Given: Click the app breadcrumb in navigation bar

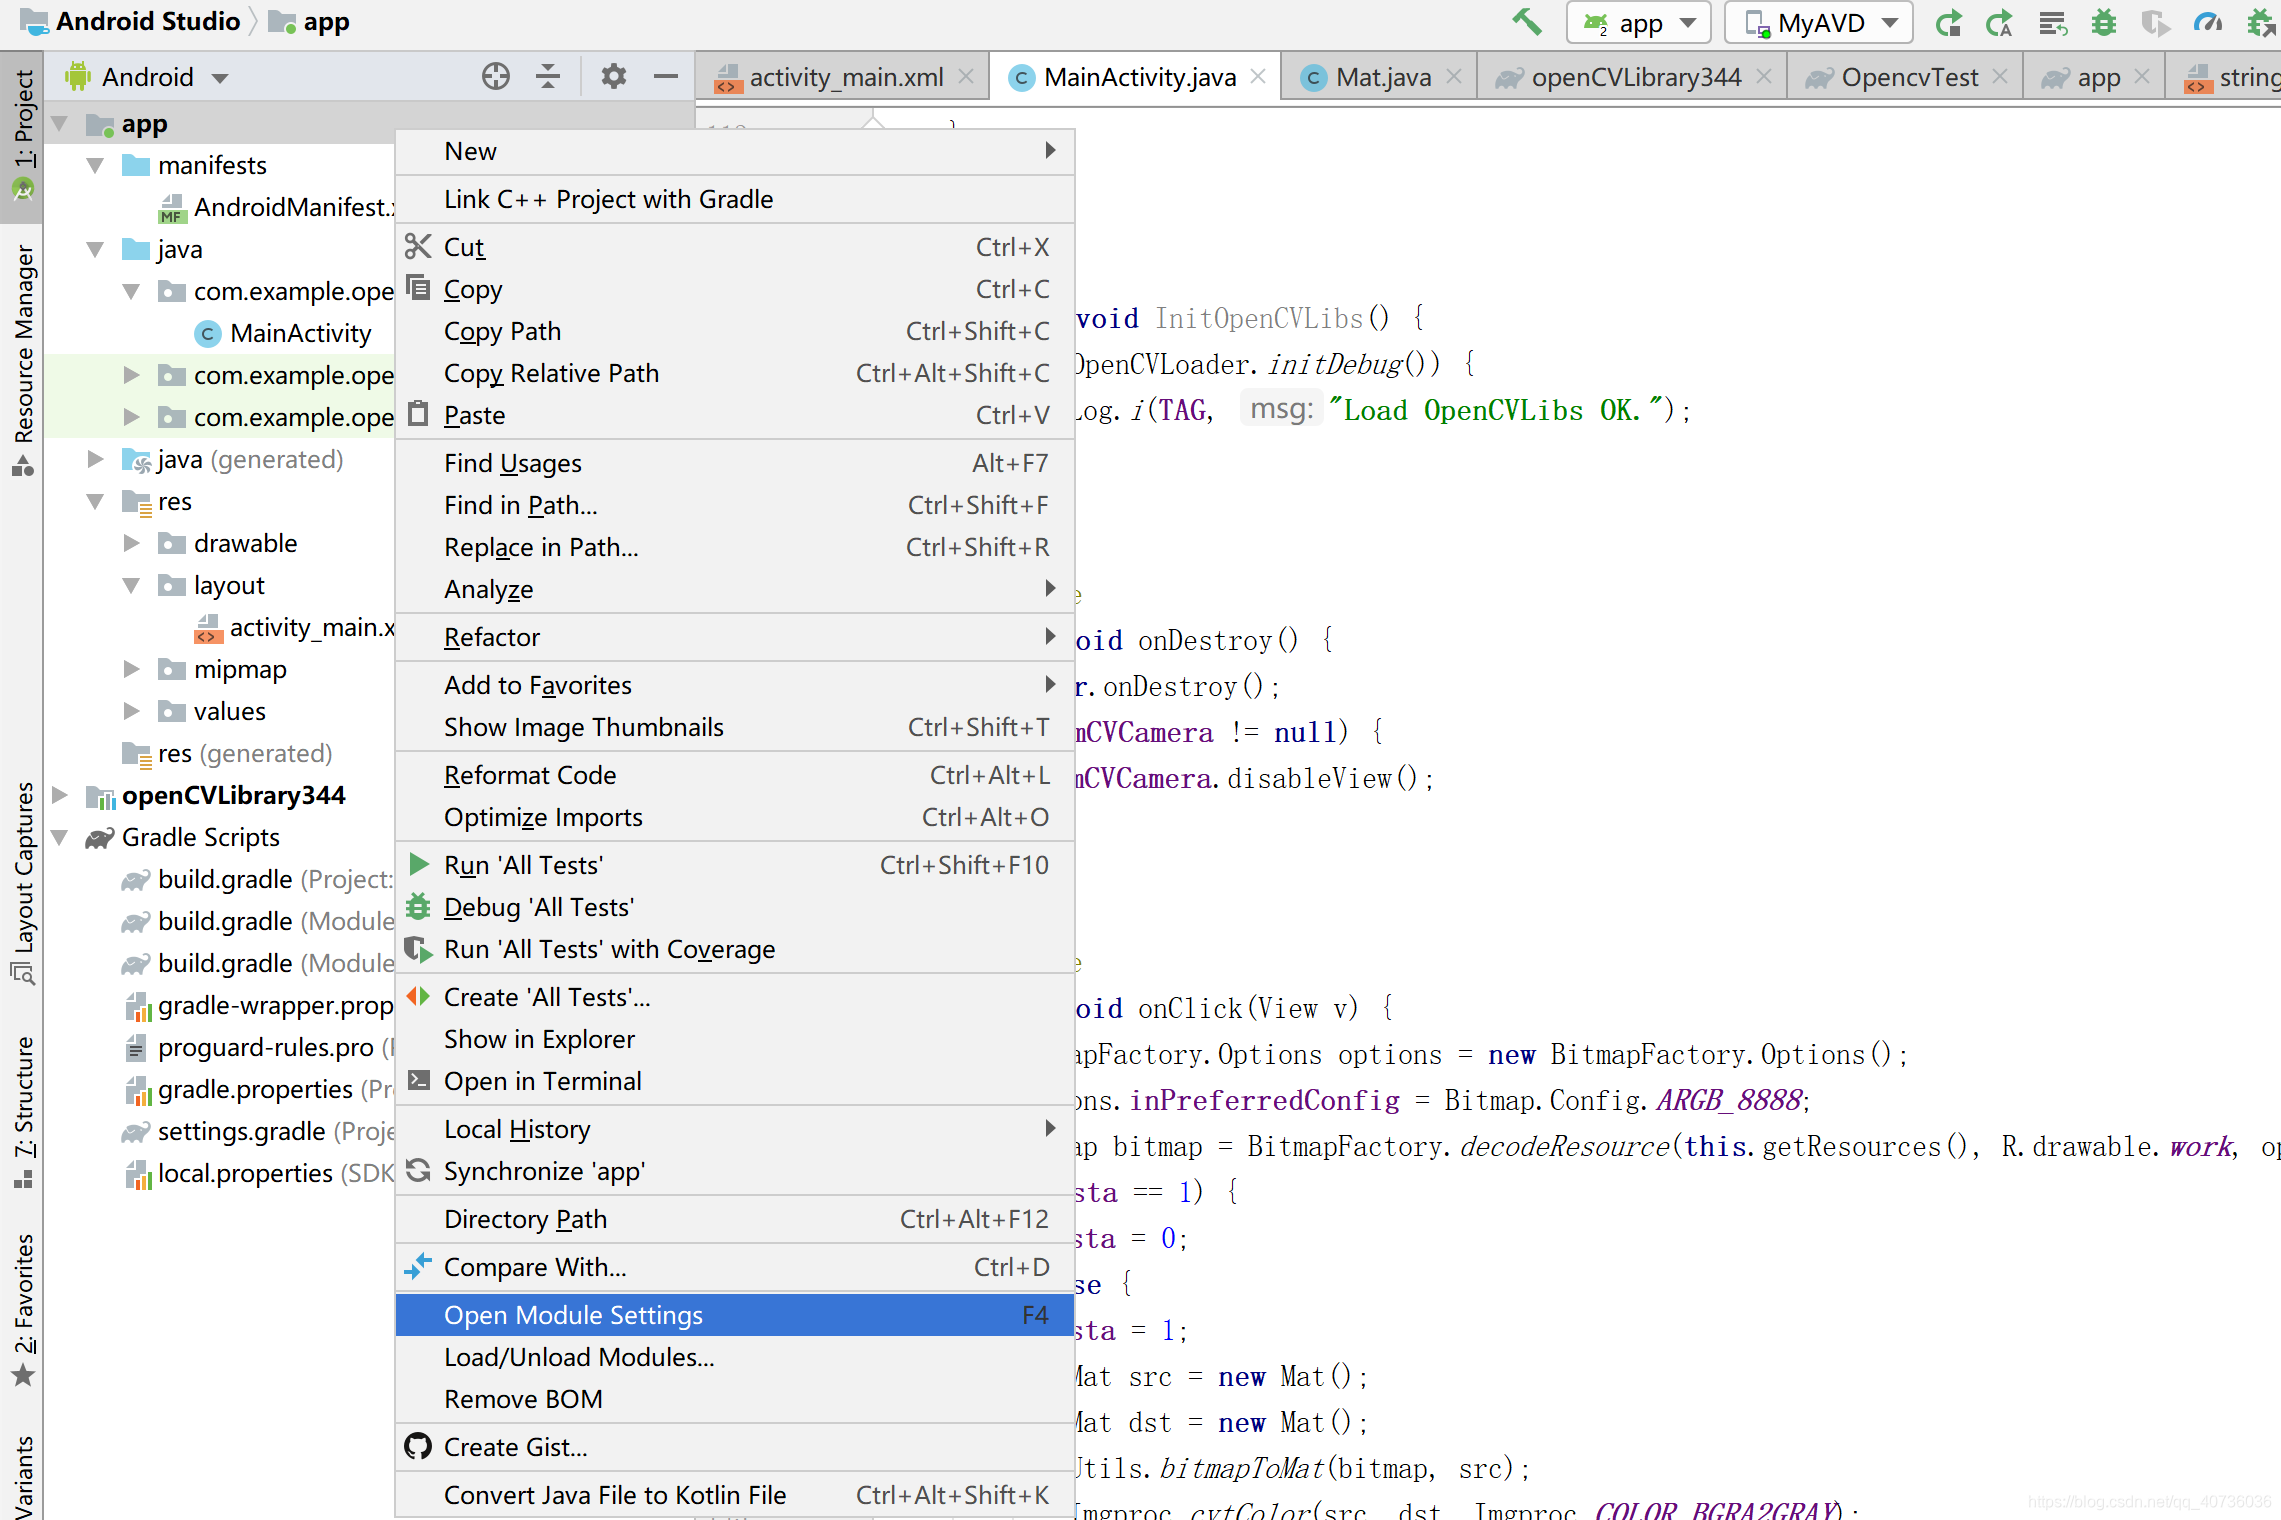Looking at the screenshot, I should pyautogui.click(x=310, y=21).
